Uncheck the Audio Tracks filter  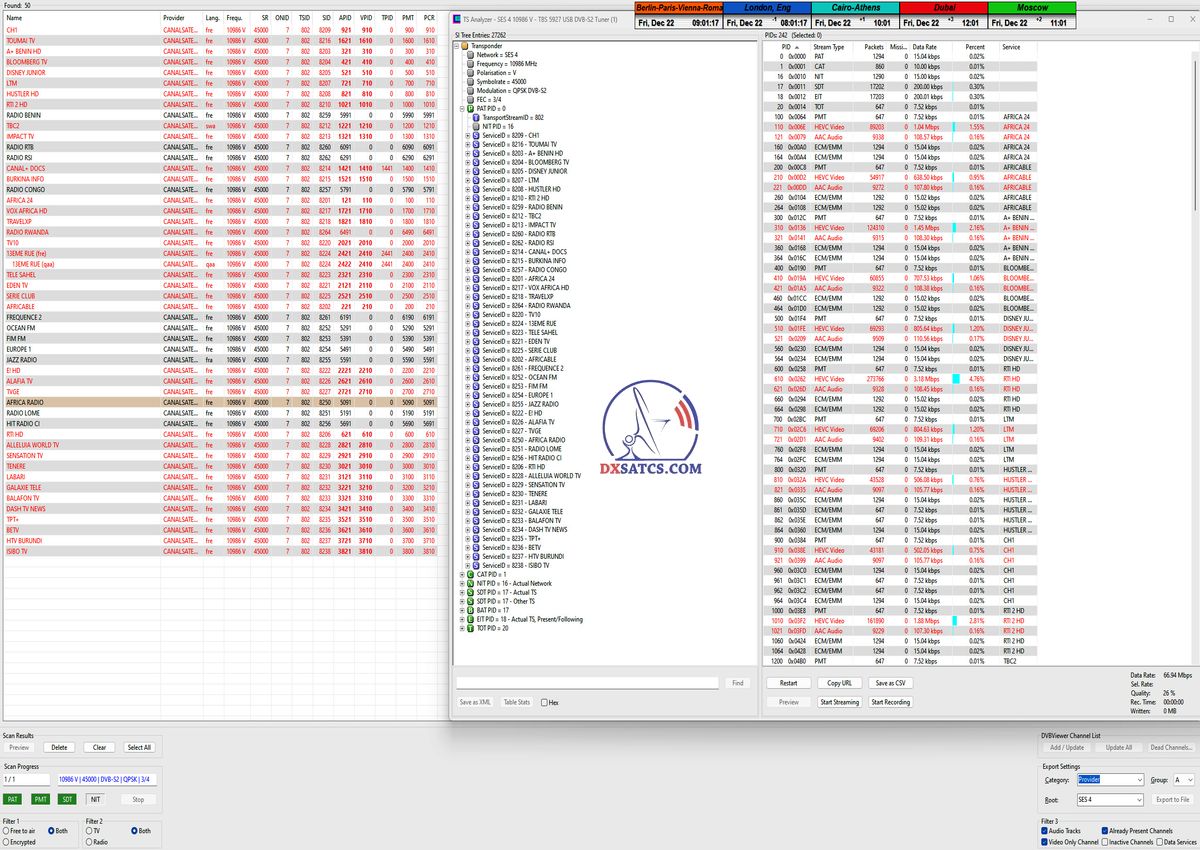1046,830
